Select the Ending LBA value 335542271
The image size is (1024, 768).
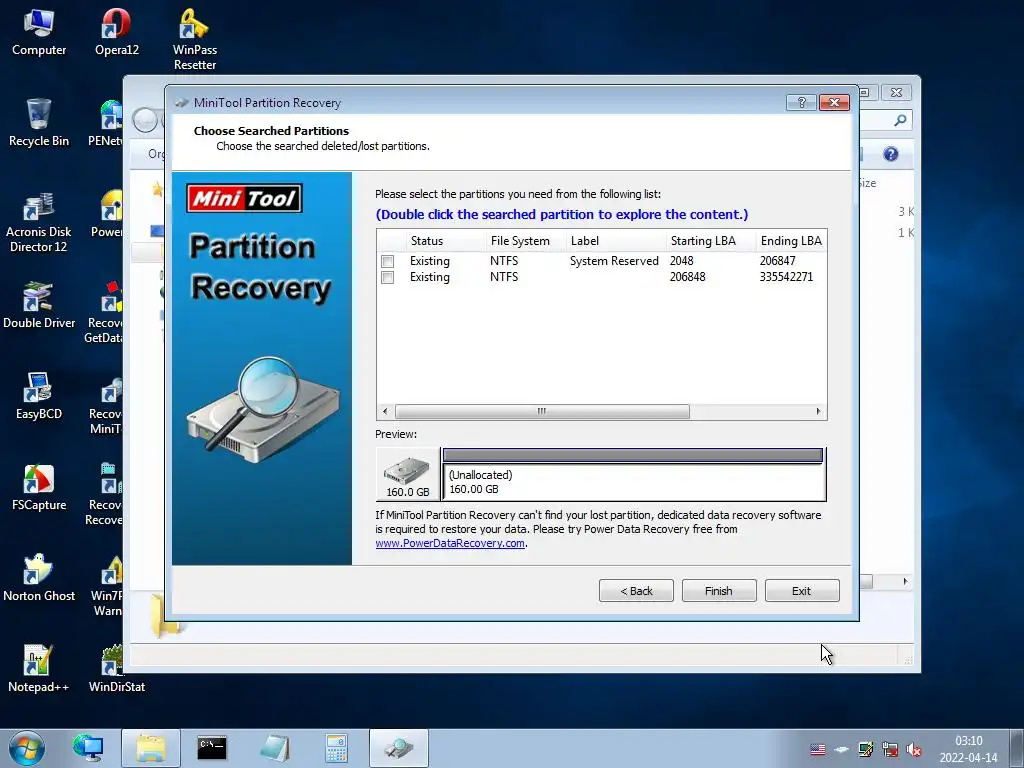(x=786, y=278)
